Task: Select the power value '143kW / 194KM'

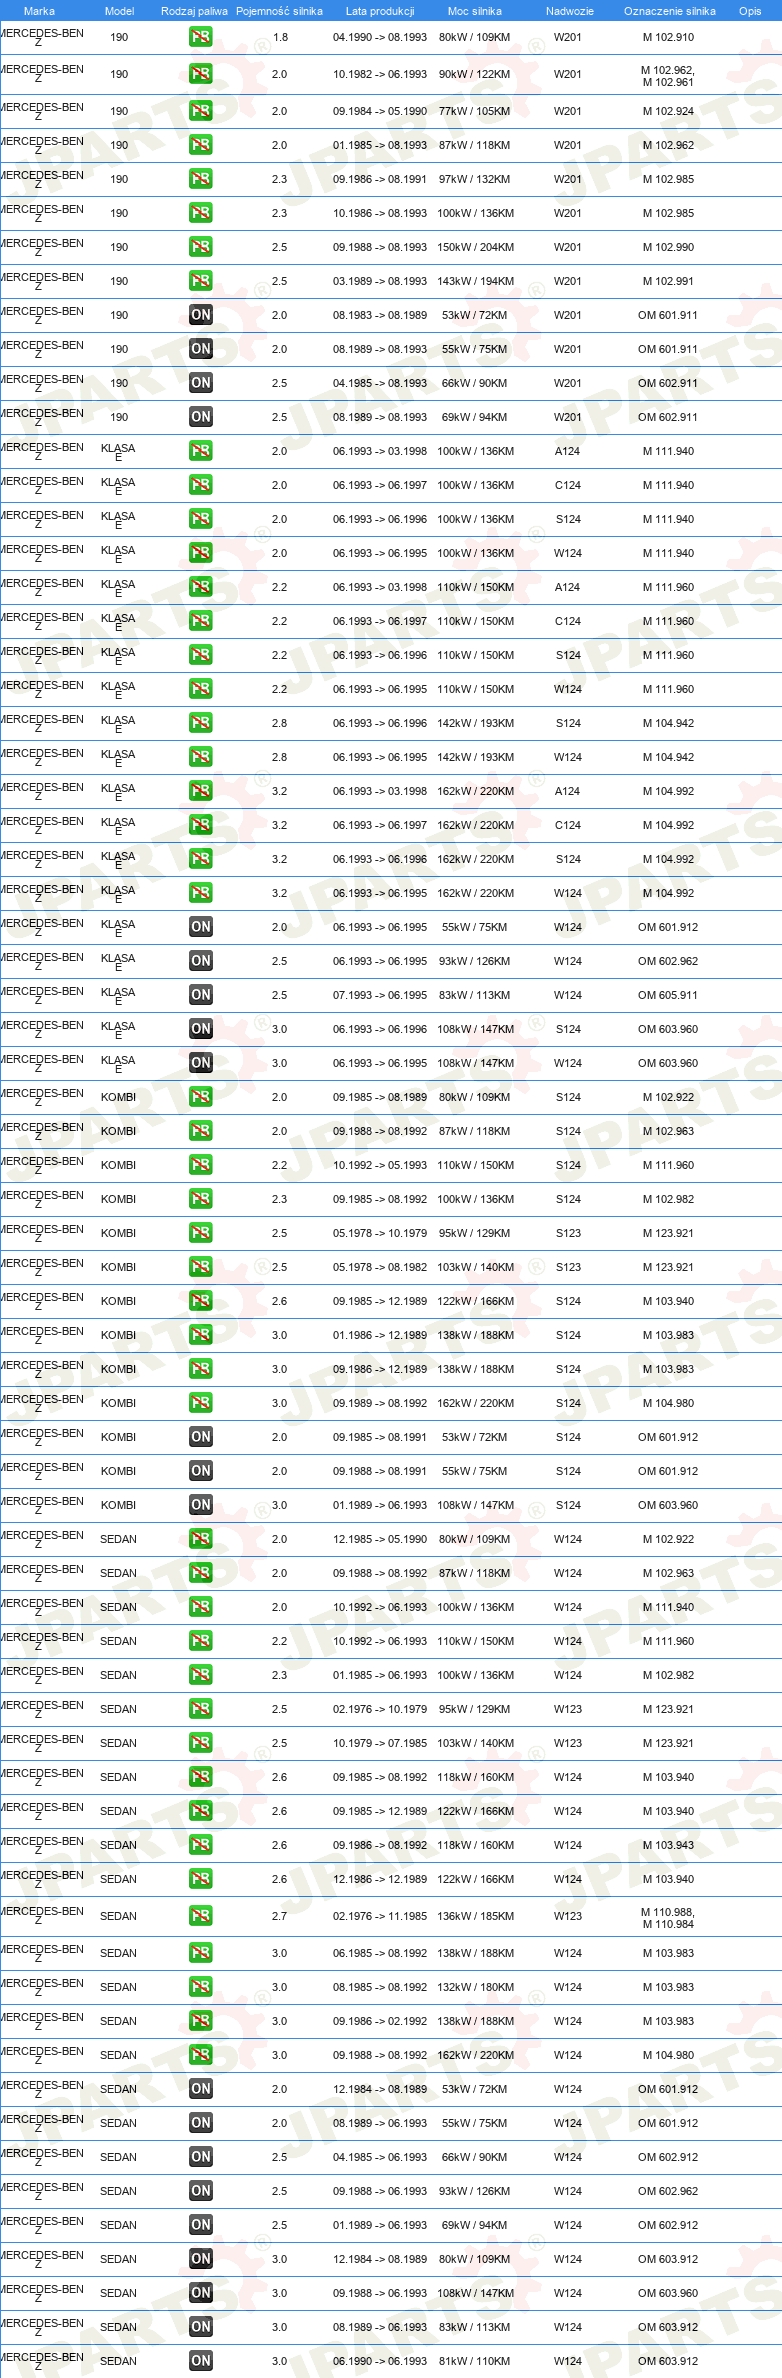Action: pos(476,281)
